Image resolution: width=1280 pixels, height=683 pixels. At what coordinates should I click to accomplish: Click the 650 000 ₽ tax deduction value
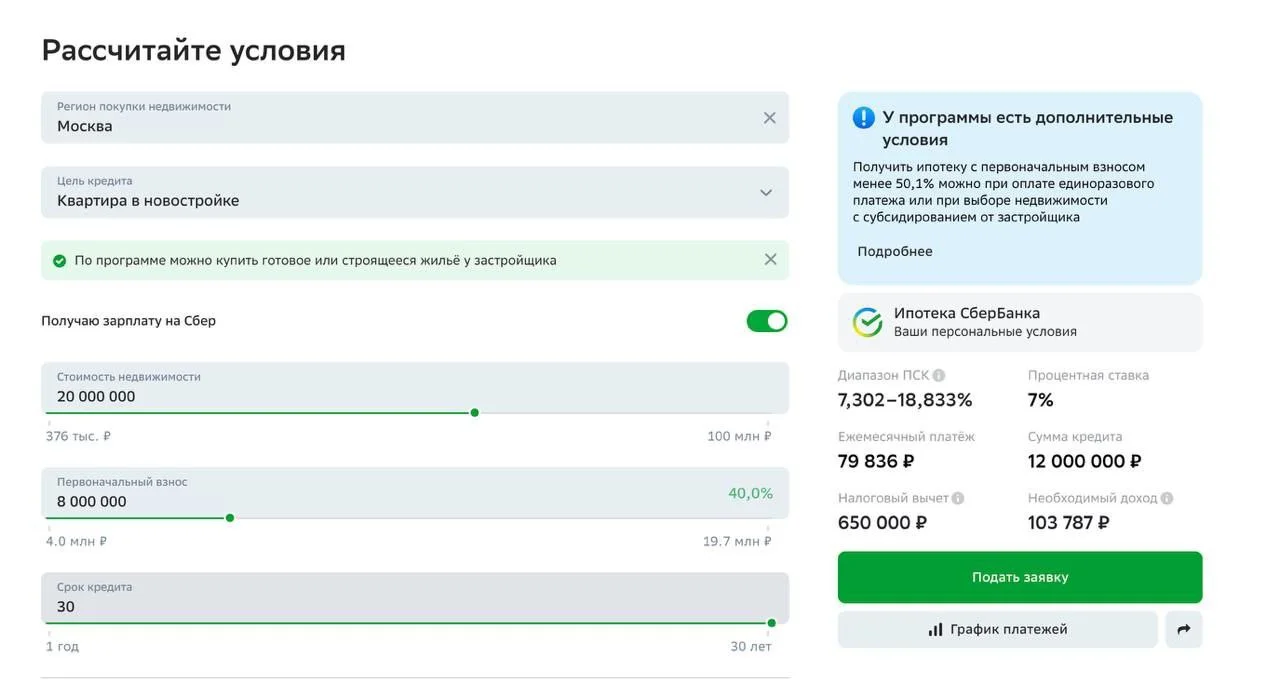coord(882,522)
